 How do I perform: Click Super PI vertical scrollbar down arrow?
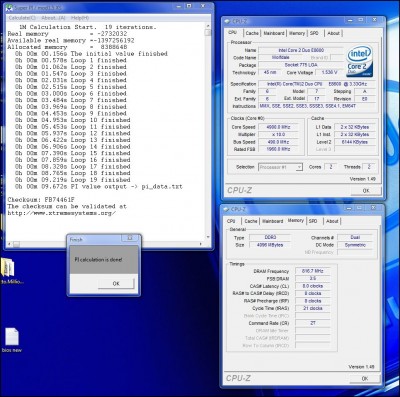point(208,237)
